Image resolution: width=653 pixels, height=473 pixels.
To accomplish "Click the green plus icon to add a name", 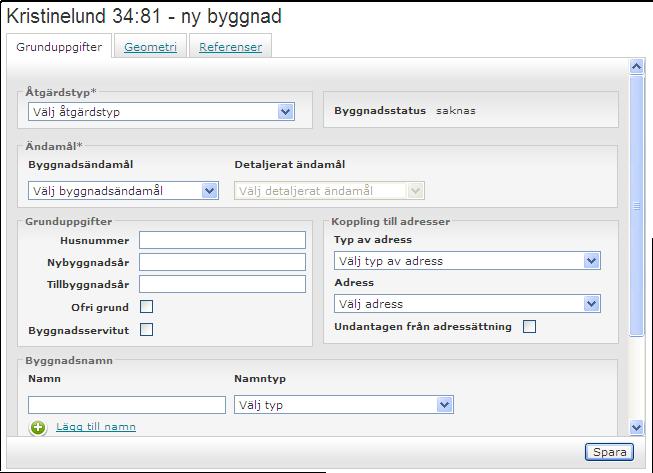I will 38,427.
